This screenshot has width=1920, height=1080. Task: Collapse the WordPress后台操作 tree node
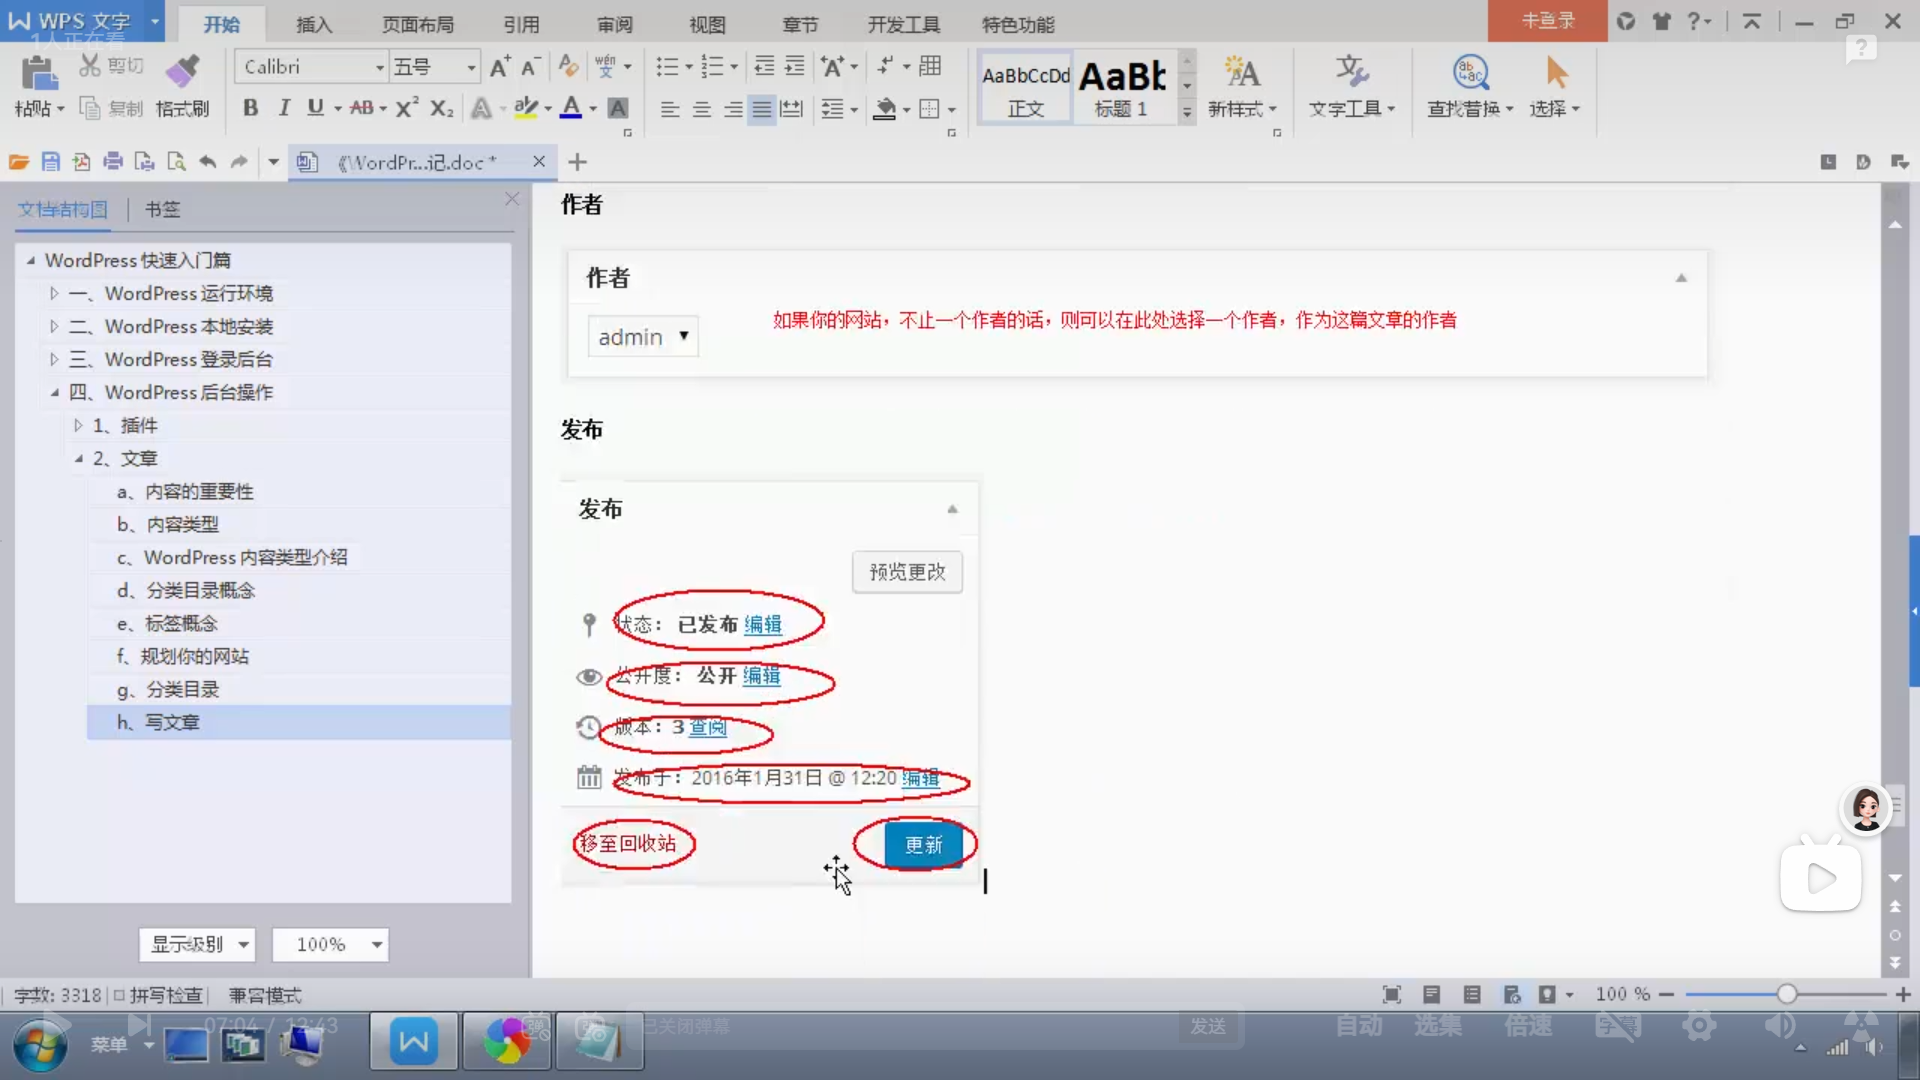tap(55, 392)
